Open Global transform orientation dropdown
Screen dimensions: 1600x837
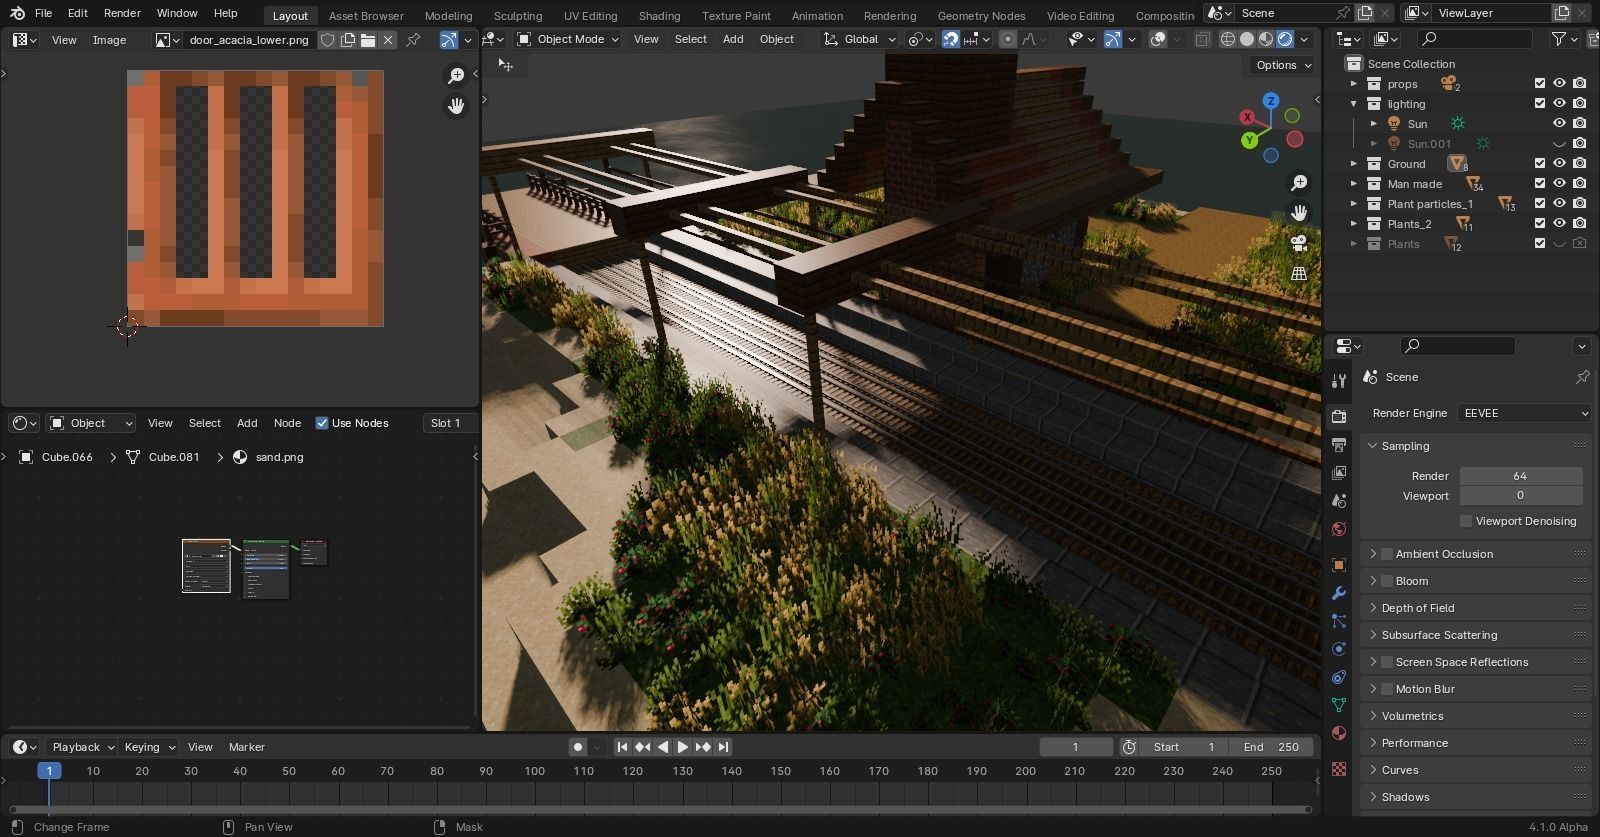coord(859,39)
